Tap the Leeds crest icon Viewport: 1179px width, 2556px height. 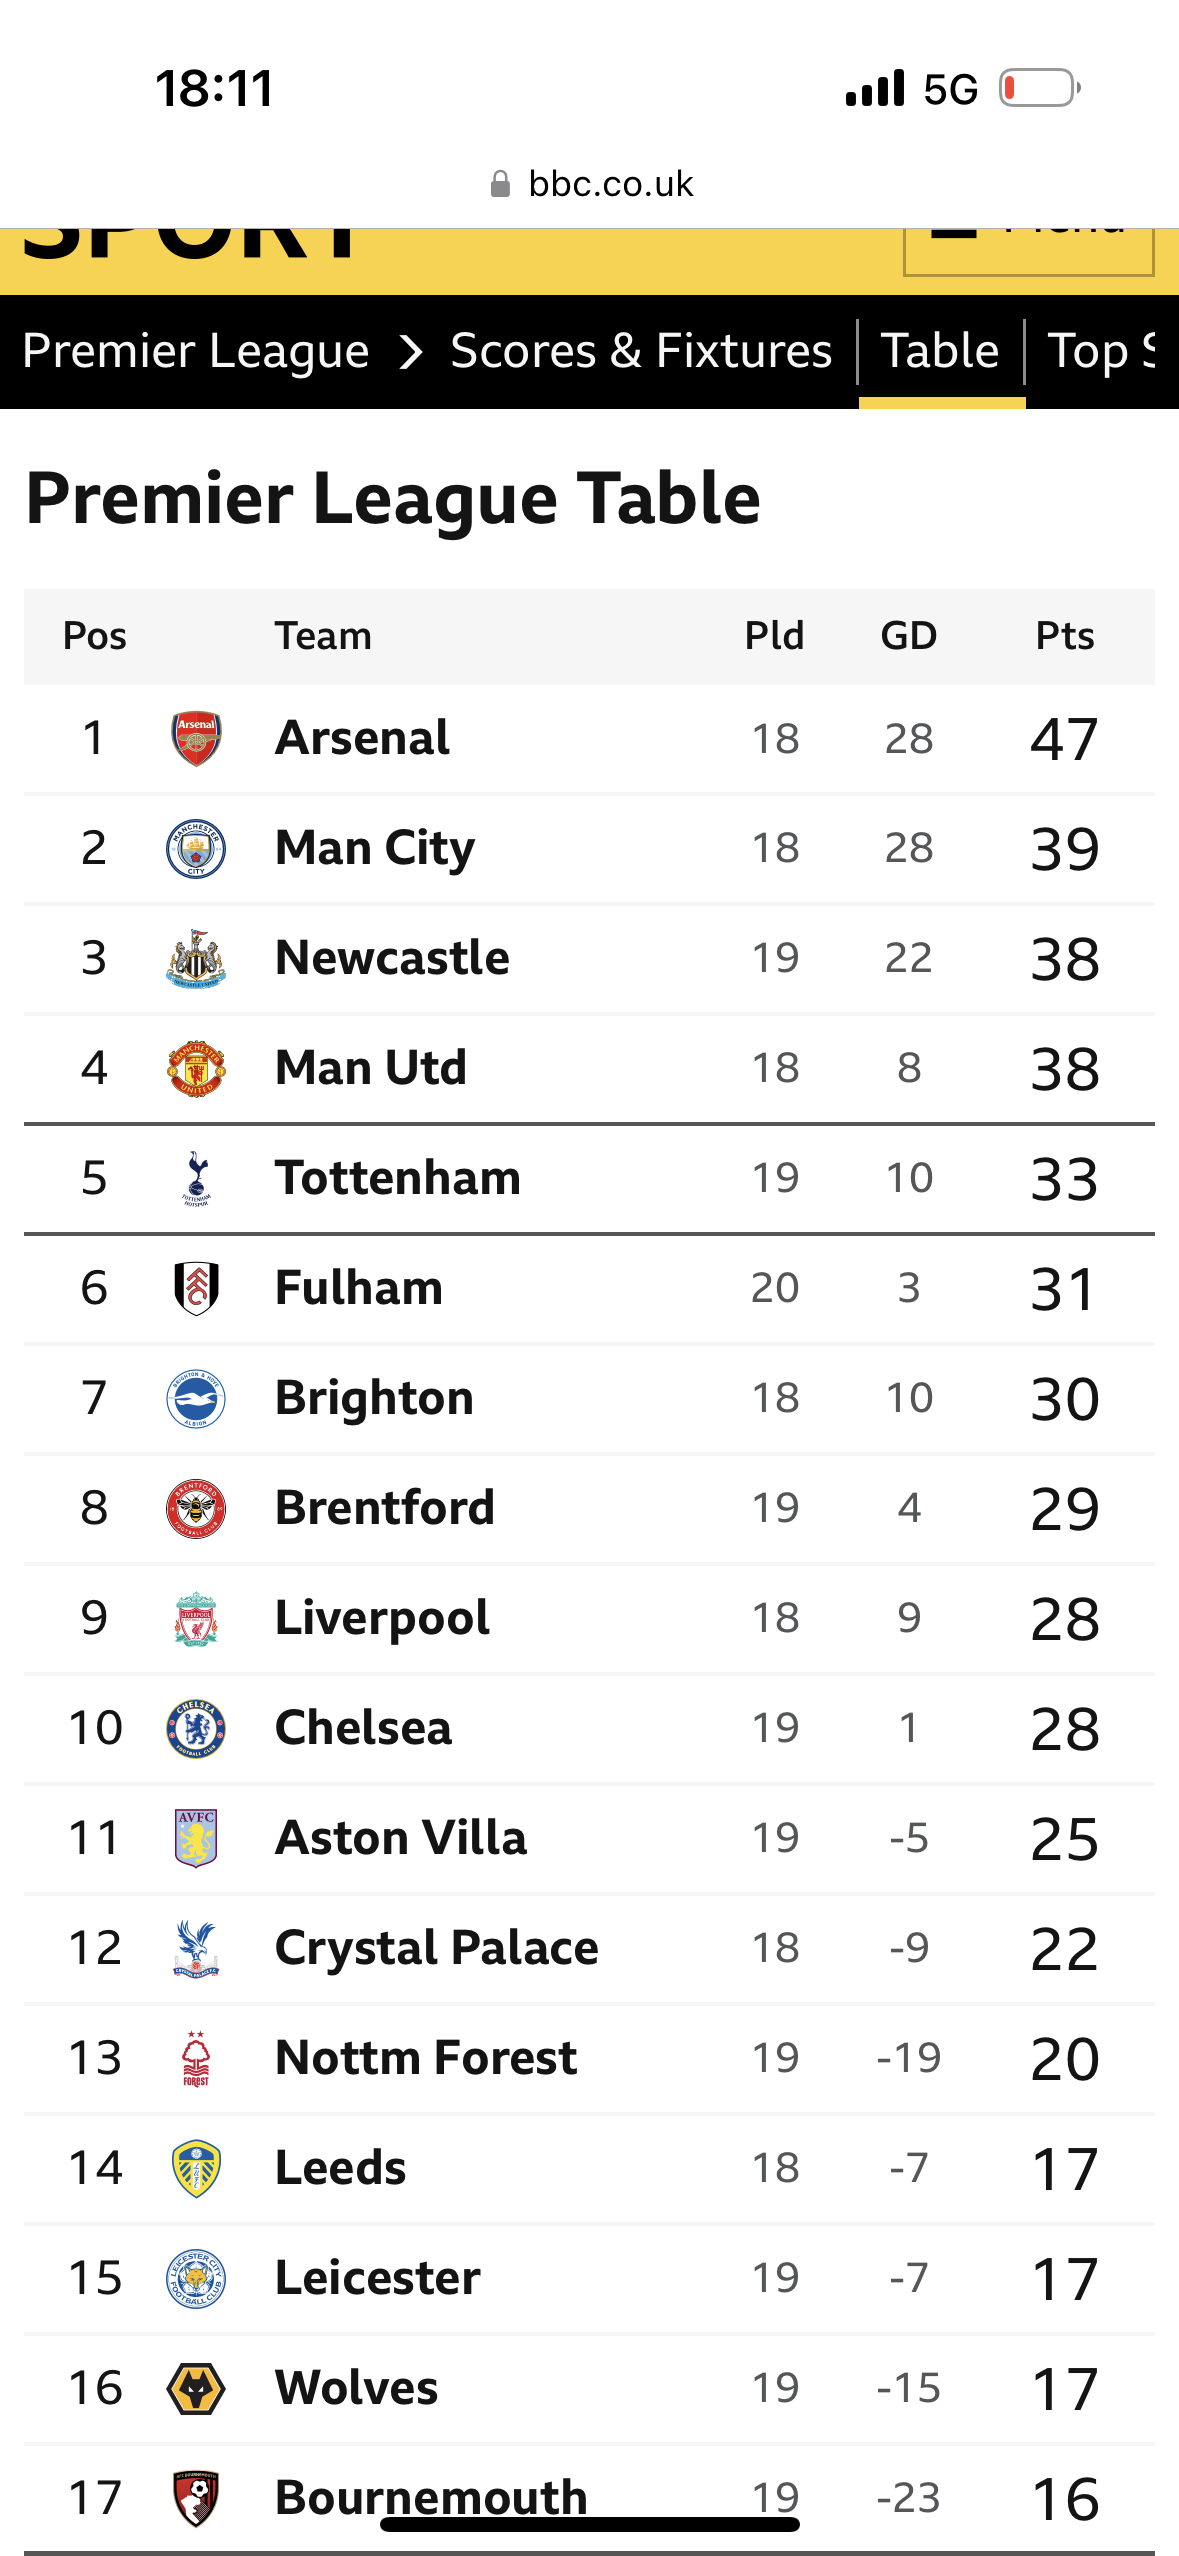196,2169
